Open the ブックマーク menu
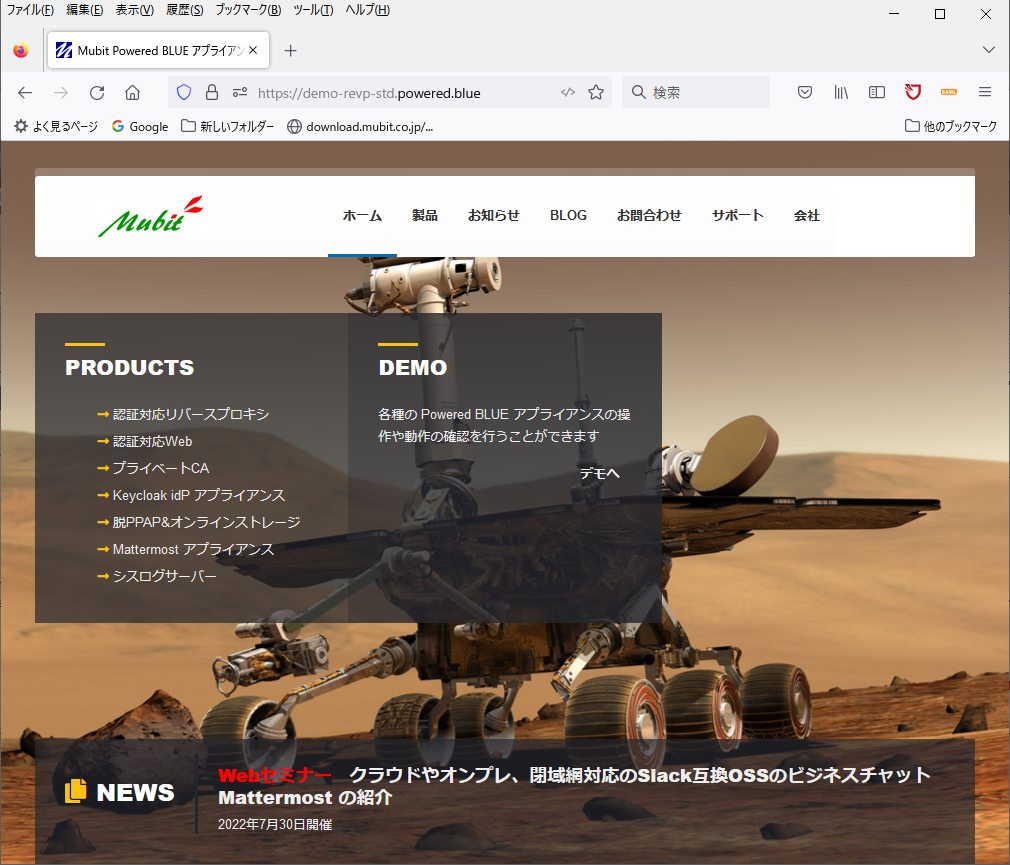 (x=248, y=10)
